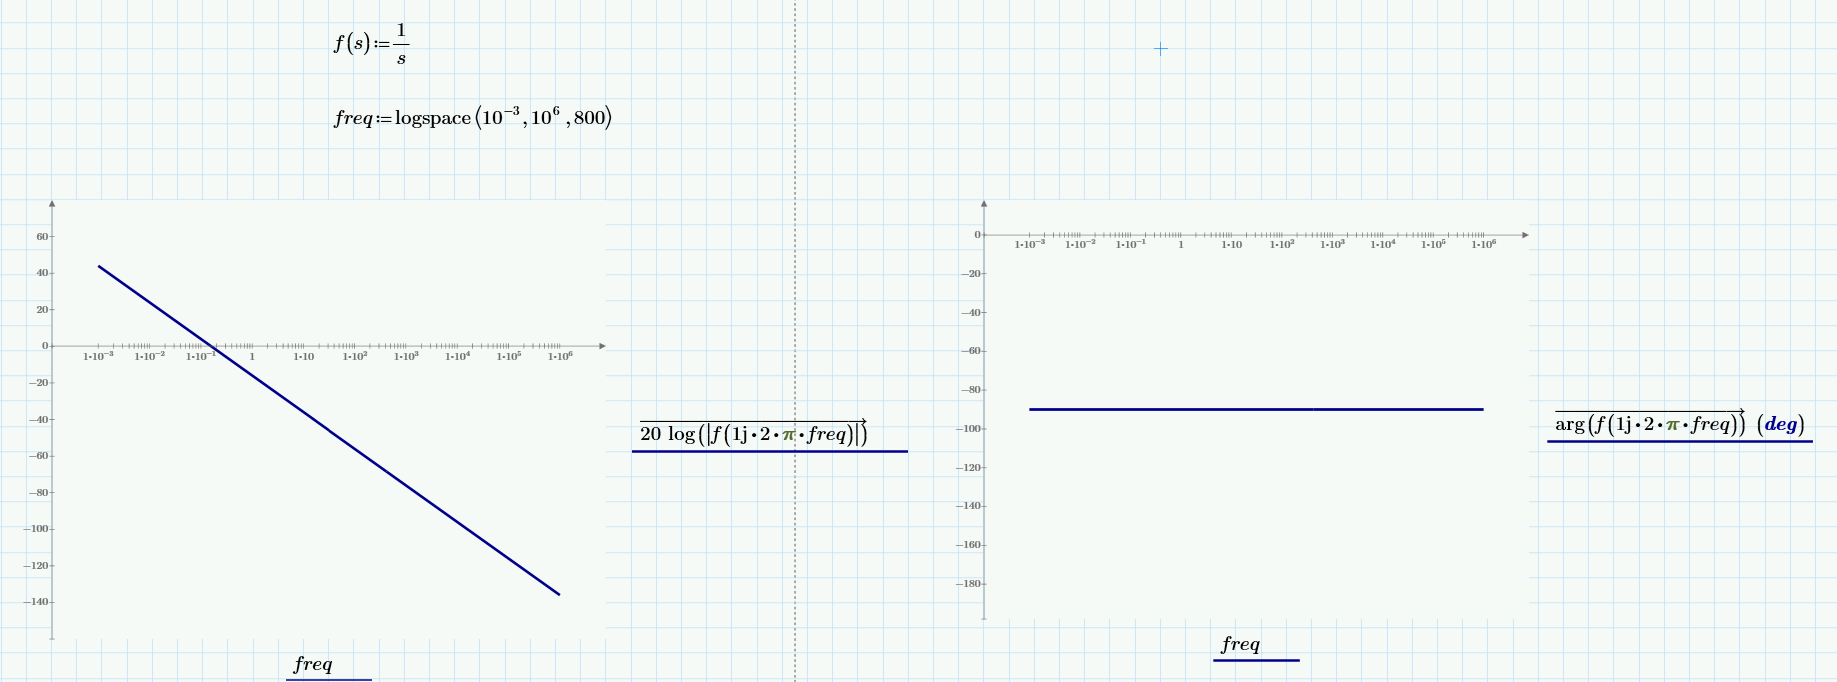
Task: Click the 800 argument in logspace
Action: coord(590,118)
